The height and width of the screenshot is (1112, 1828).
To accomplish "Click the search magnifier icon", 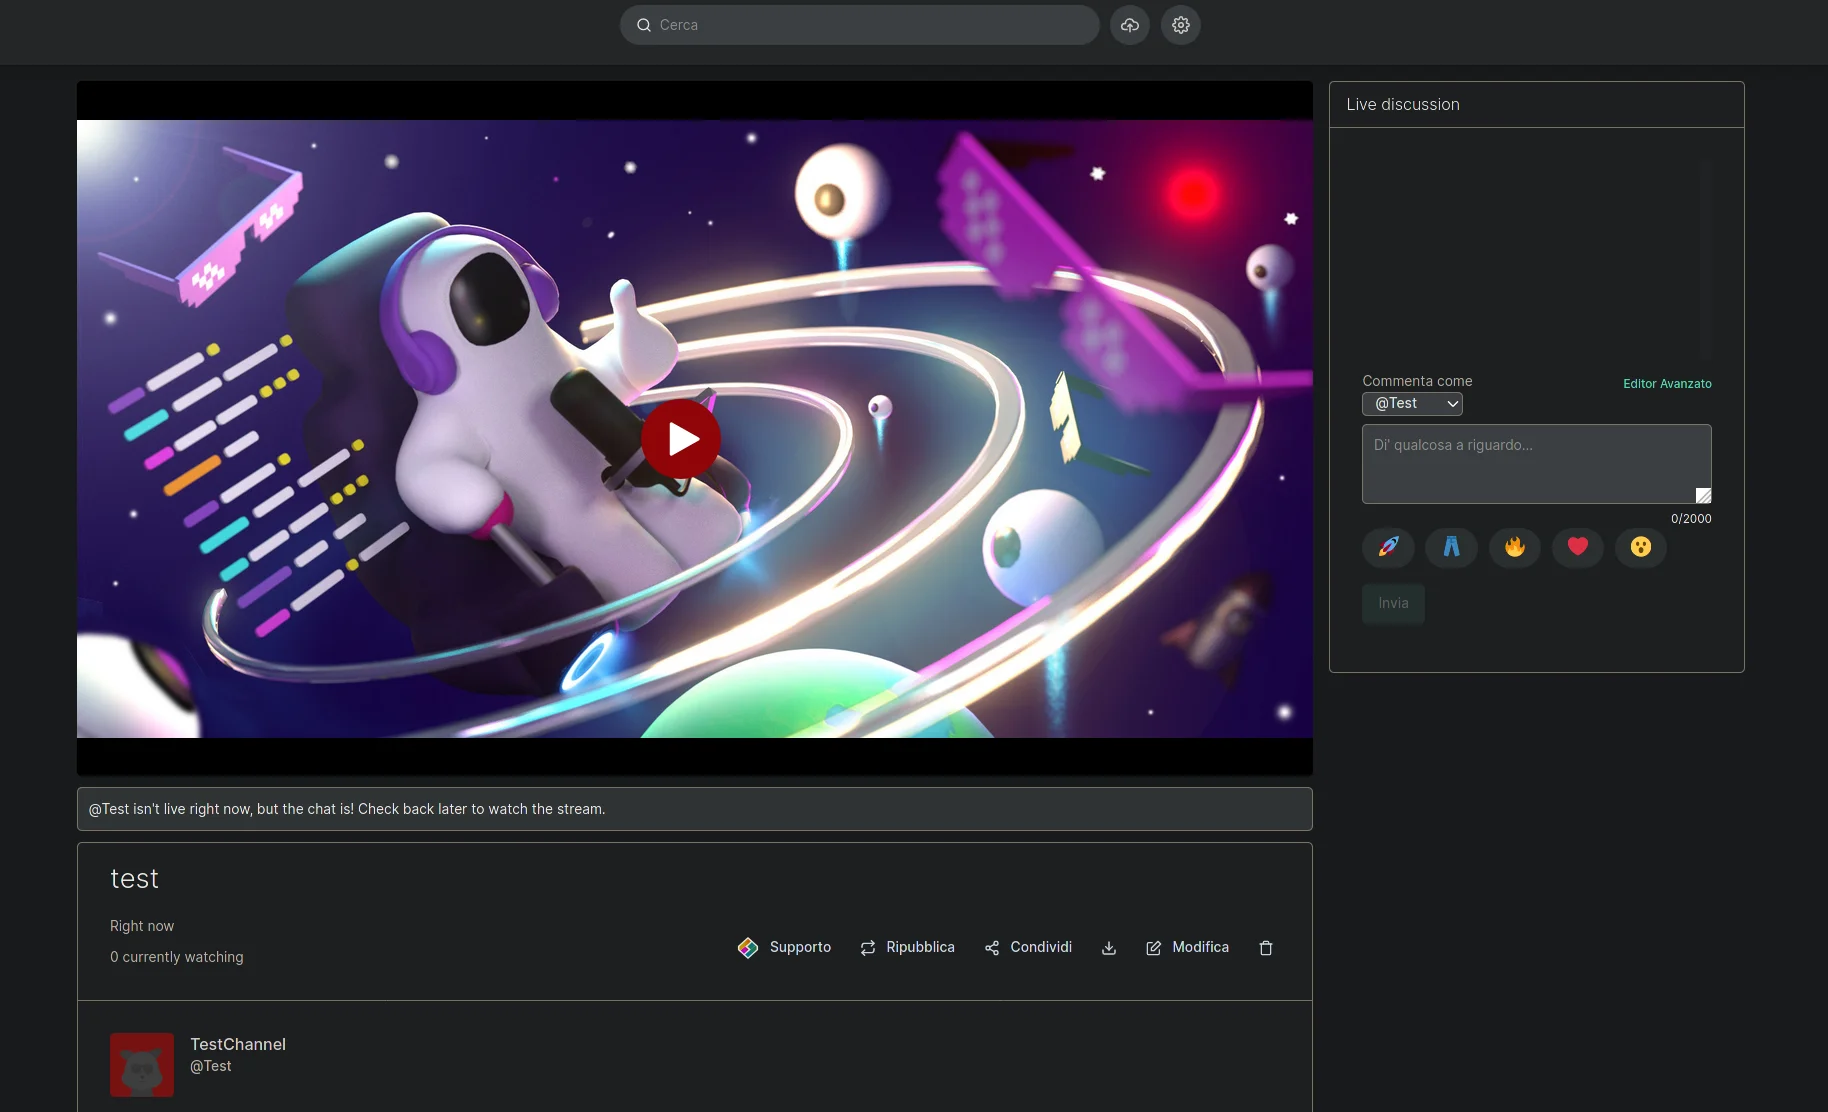I will click(644, 25).
